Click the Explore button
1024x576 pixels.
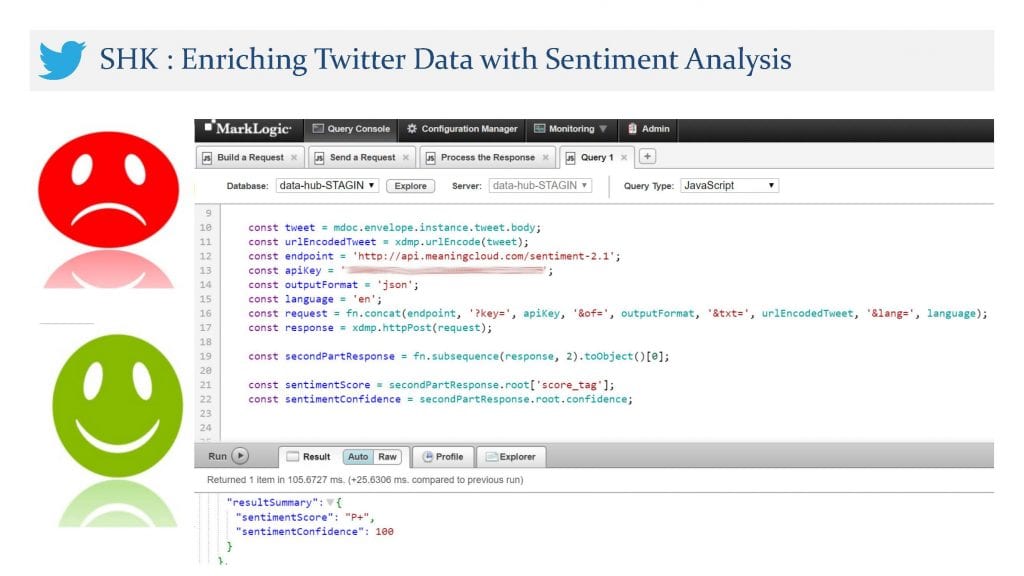410,186
